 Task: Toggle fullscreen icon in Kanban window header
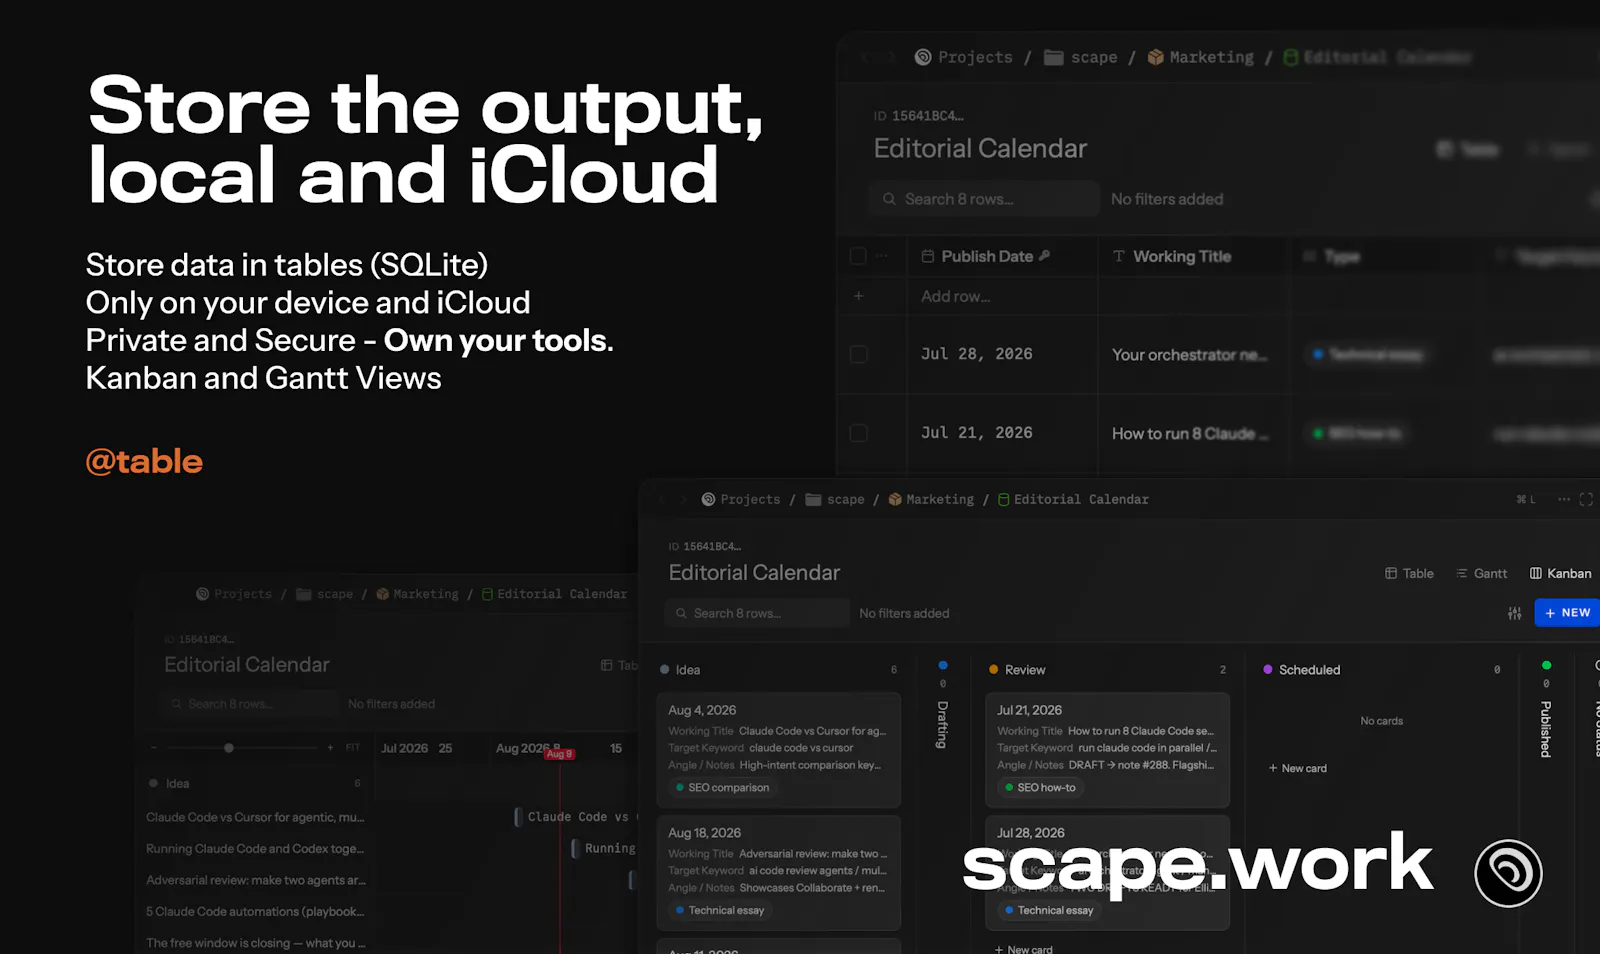[1586, 499]
